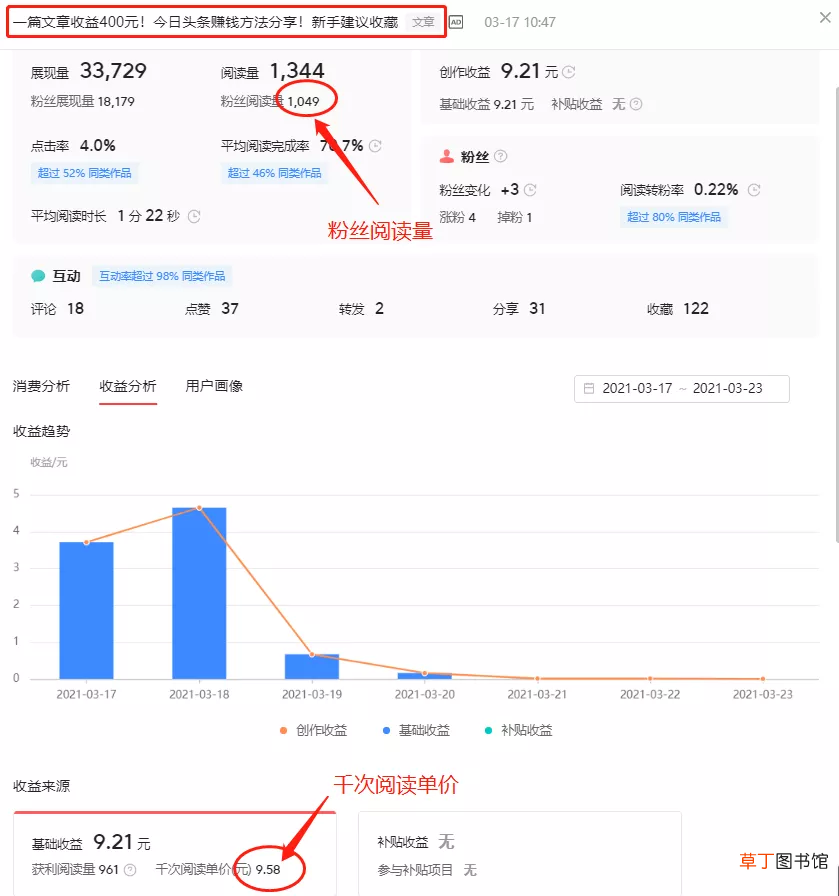
Task: Click the 点击率 4.0% value
Action: [x=98, y=146]
